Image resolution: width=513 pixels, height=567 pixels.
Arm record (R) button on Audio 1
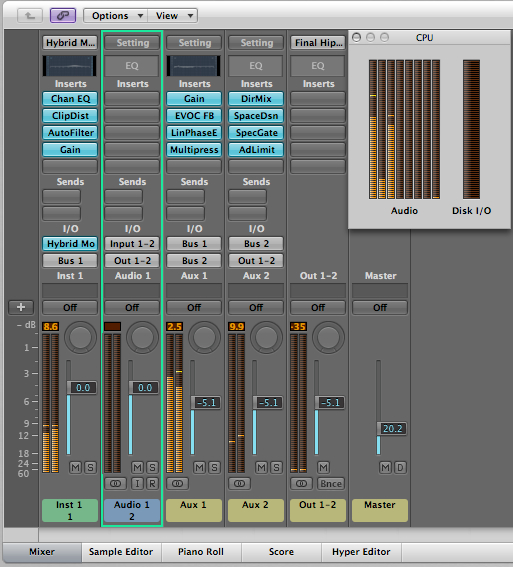coord(152,483)
